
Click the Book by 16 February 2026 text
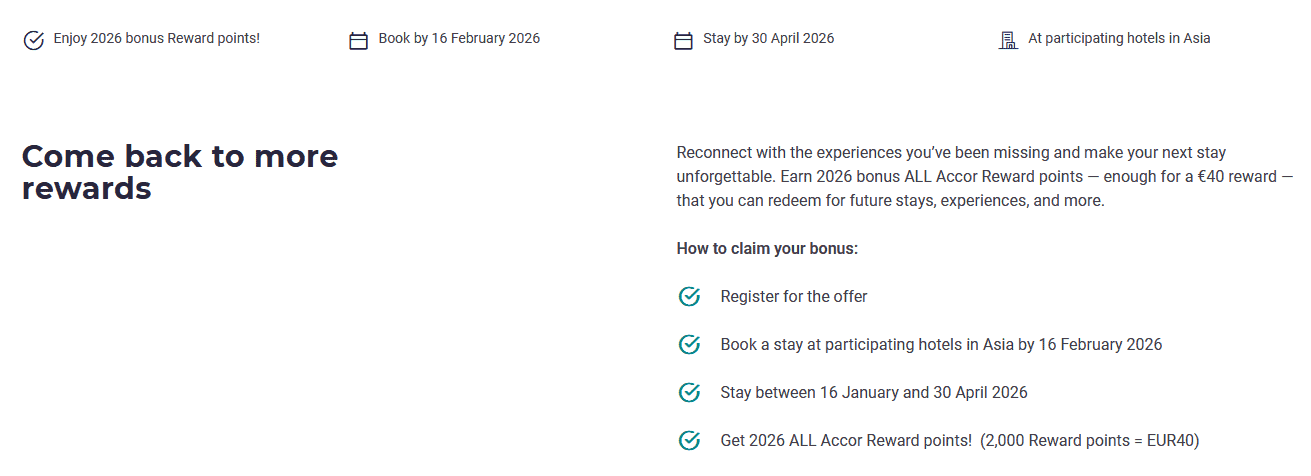tap(459, 39)
